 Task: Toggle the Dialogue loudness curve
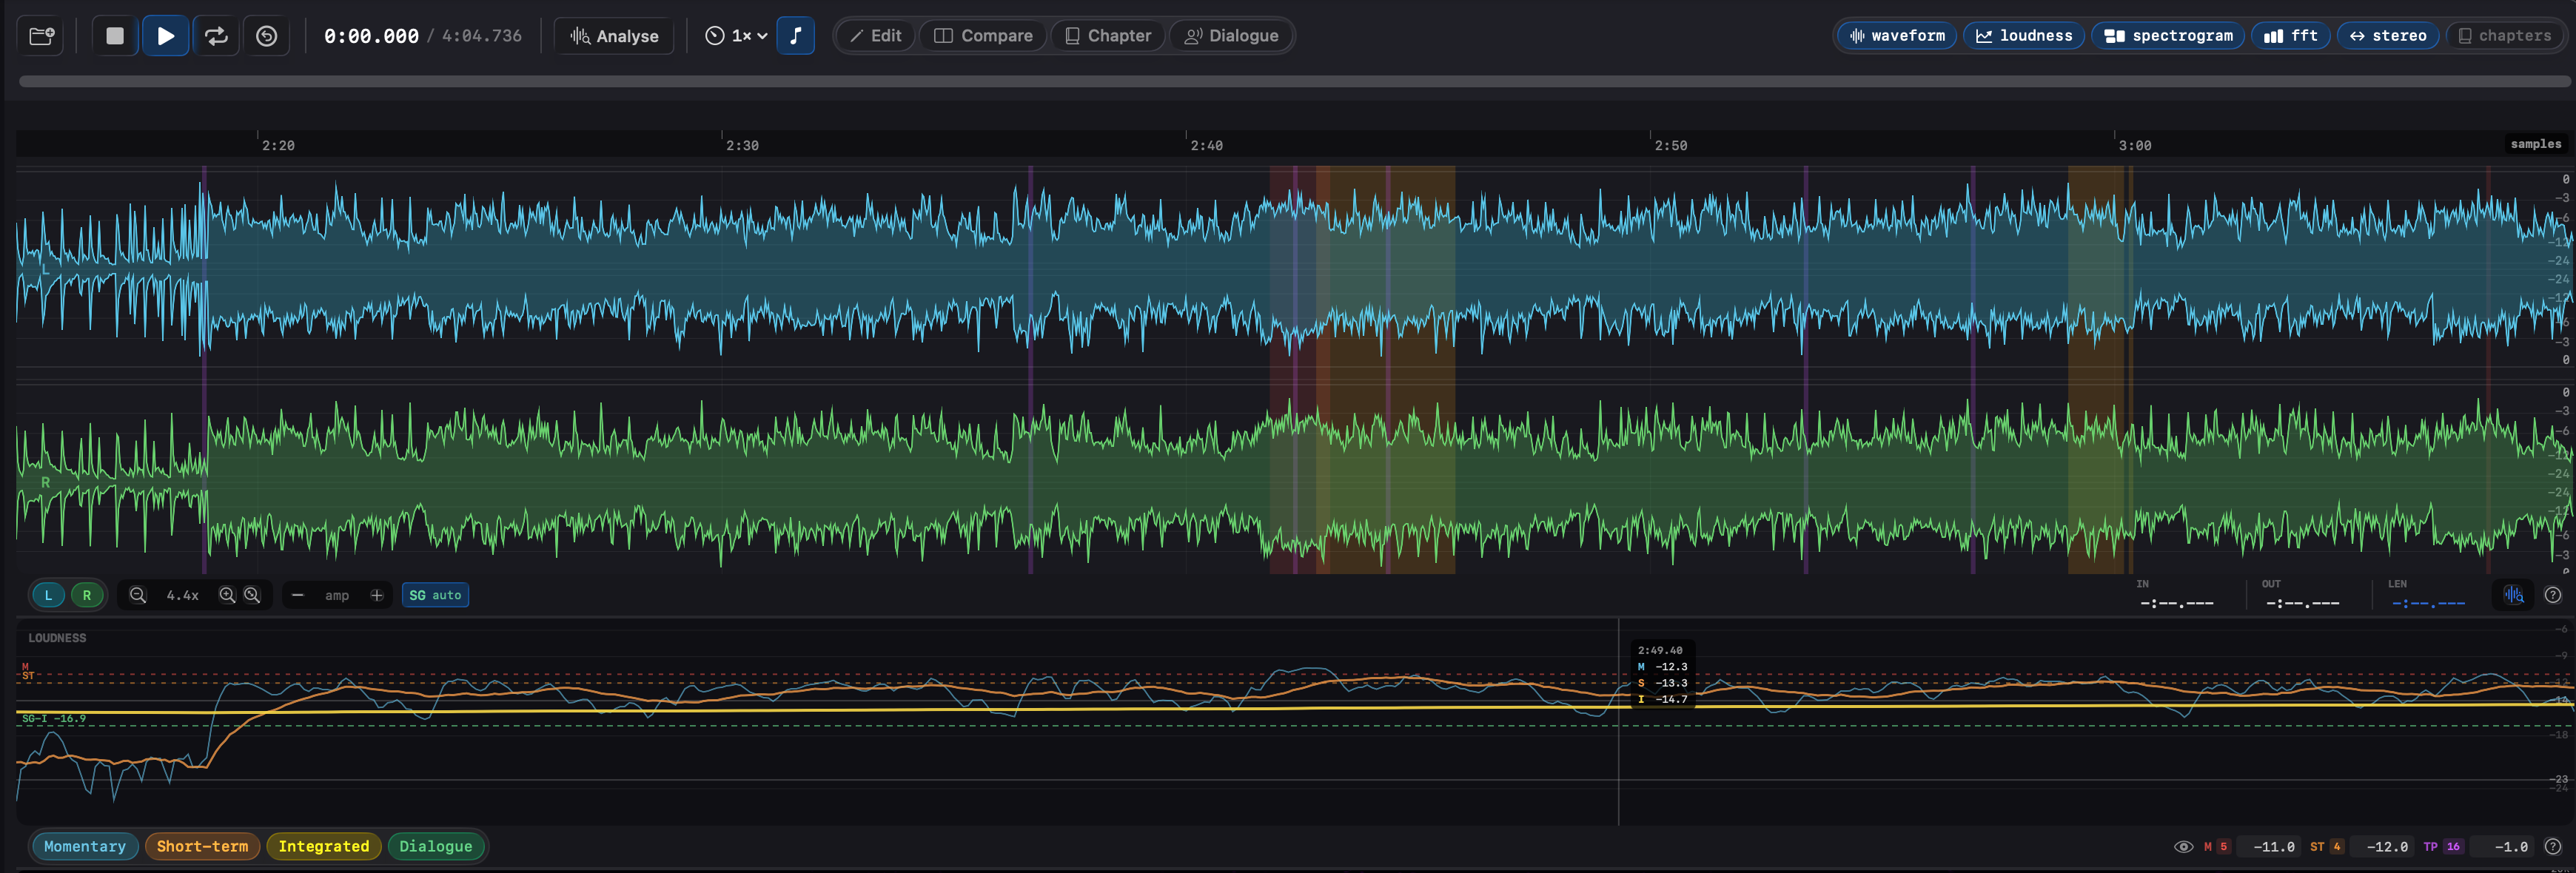pyautogui.click(x=436, y=847)
